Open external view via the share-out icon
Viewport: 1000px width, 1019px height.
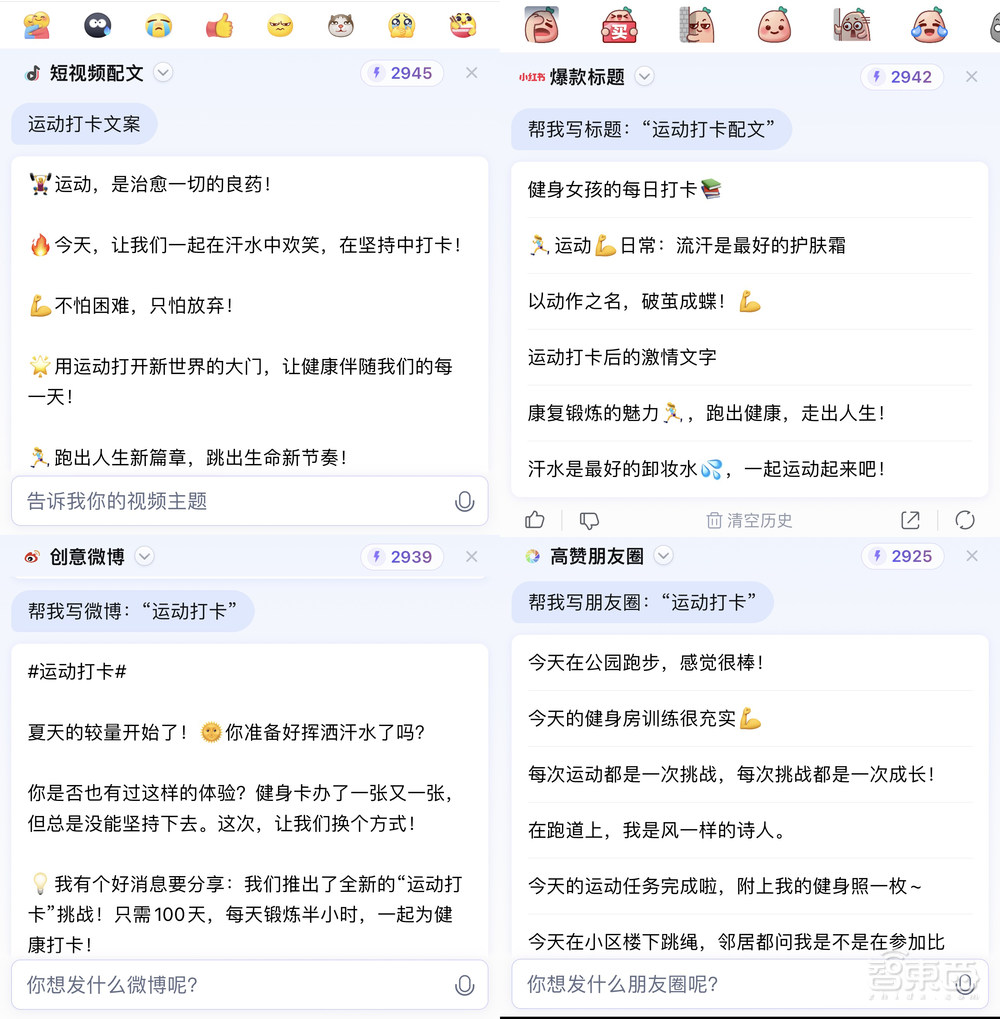point(910,520)
